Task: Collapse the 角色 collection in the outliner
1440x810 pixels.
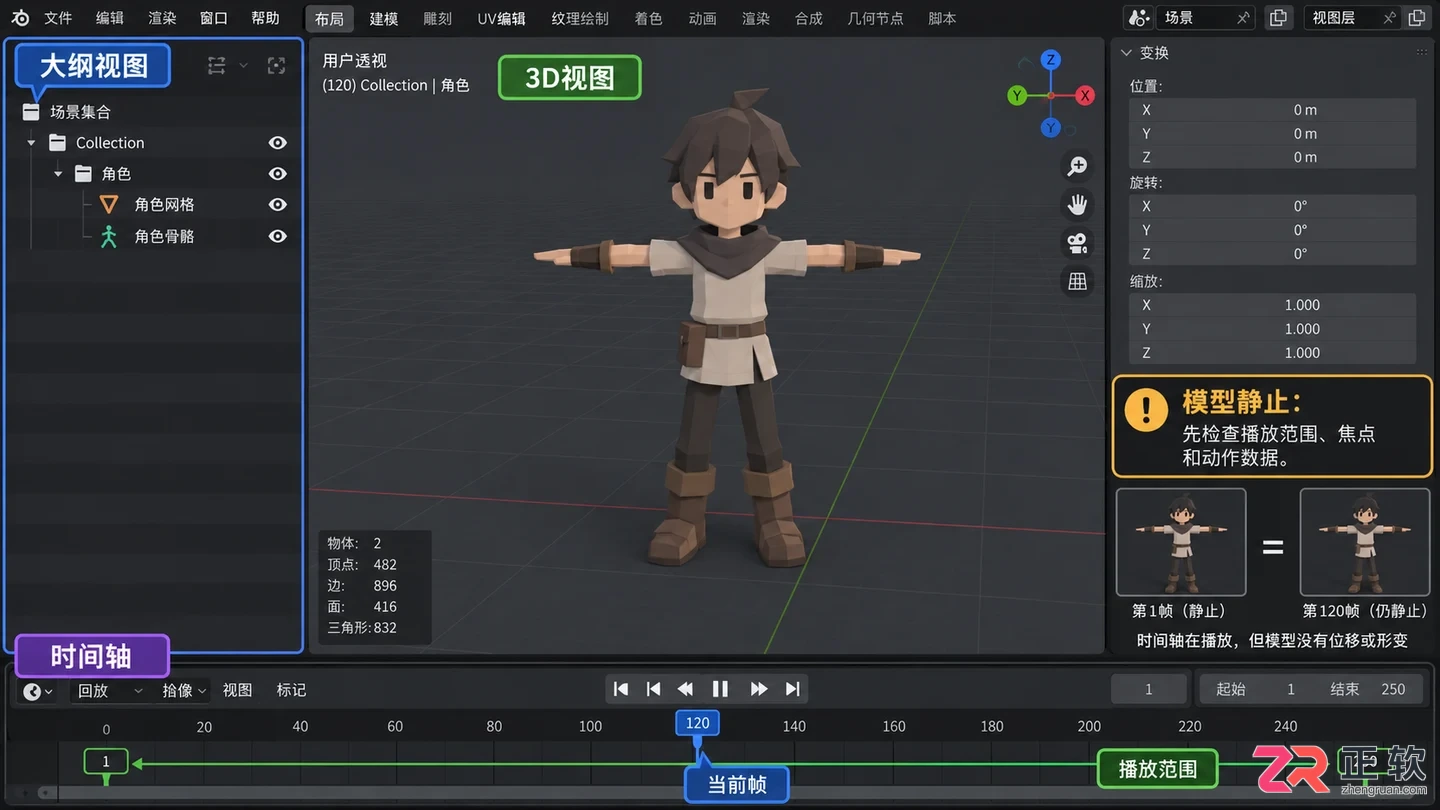Action: (58, 174)
